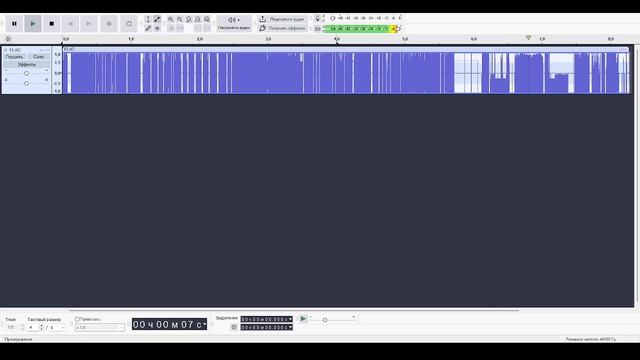Click the track pan slider knob

[x=27, y=83]
